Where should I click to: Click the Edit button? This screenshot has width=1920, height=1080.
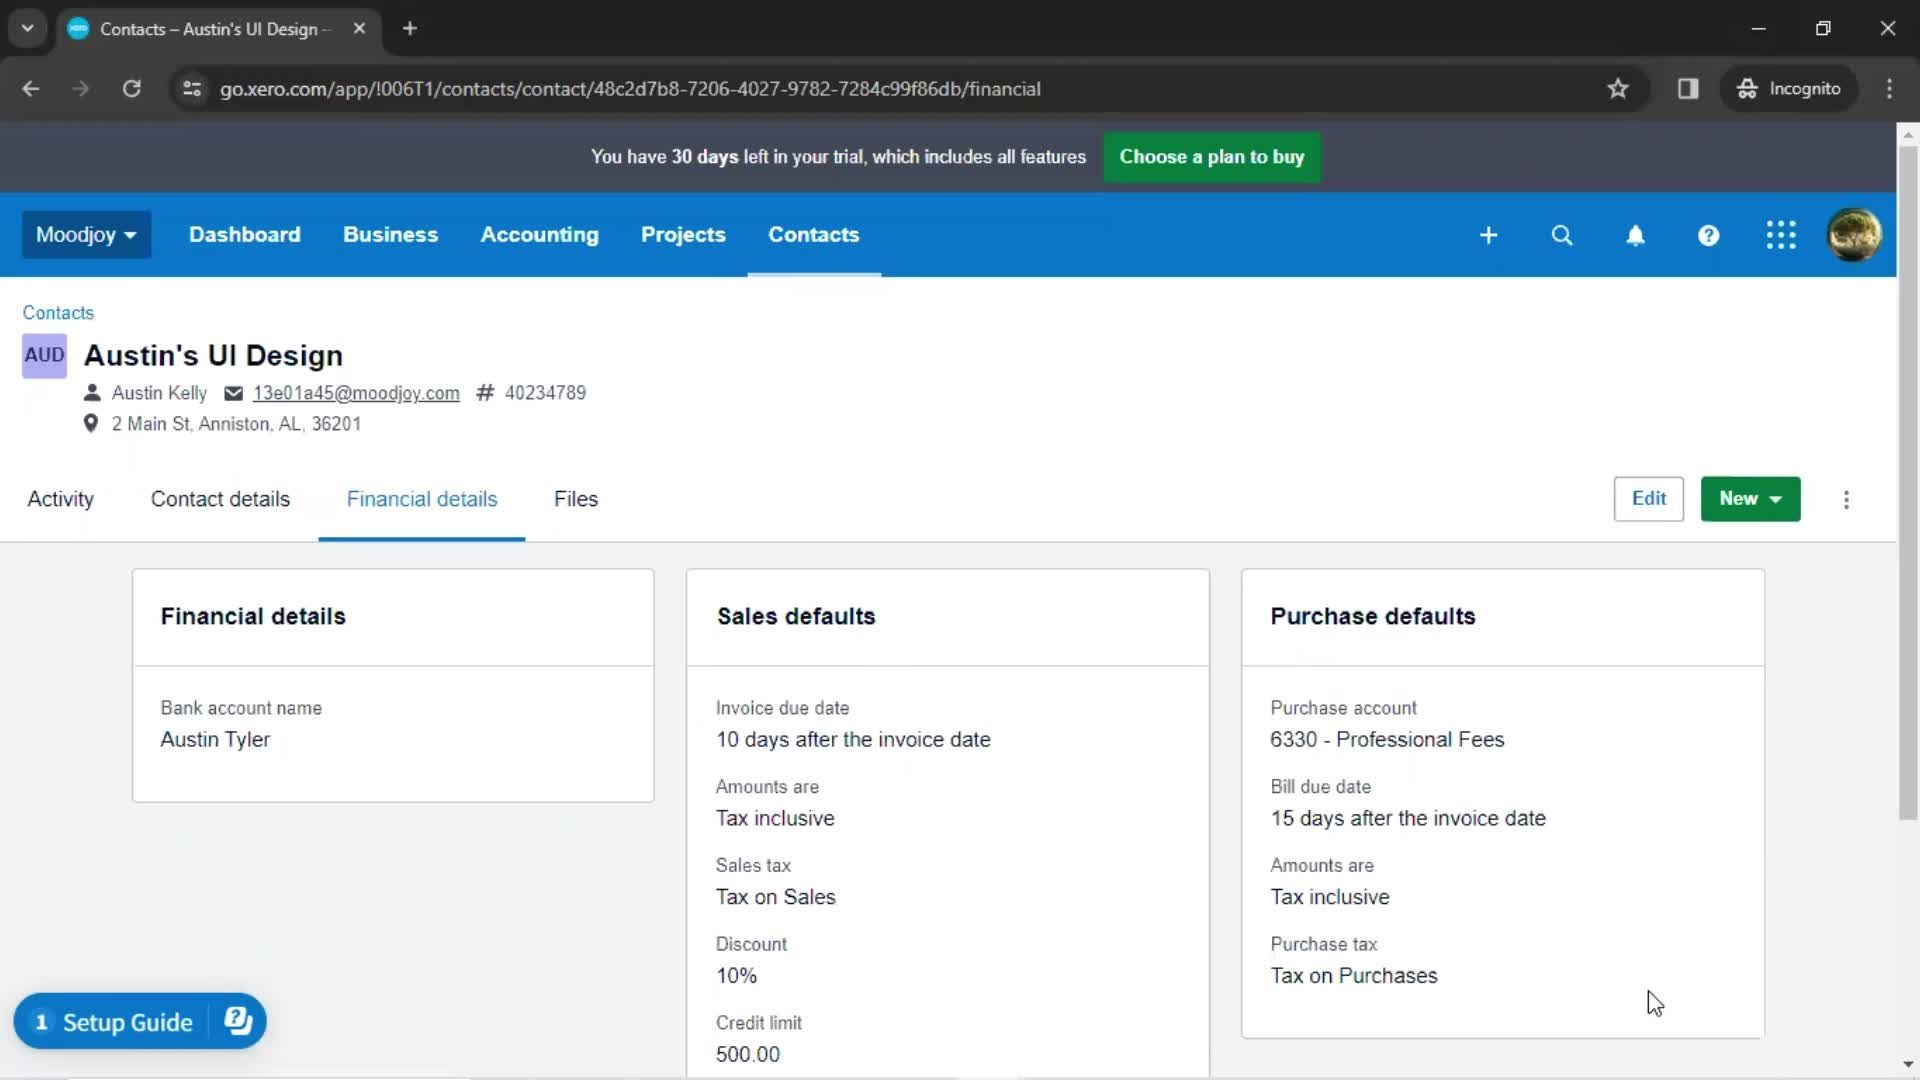(x=1648, y=499)
